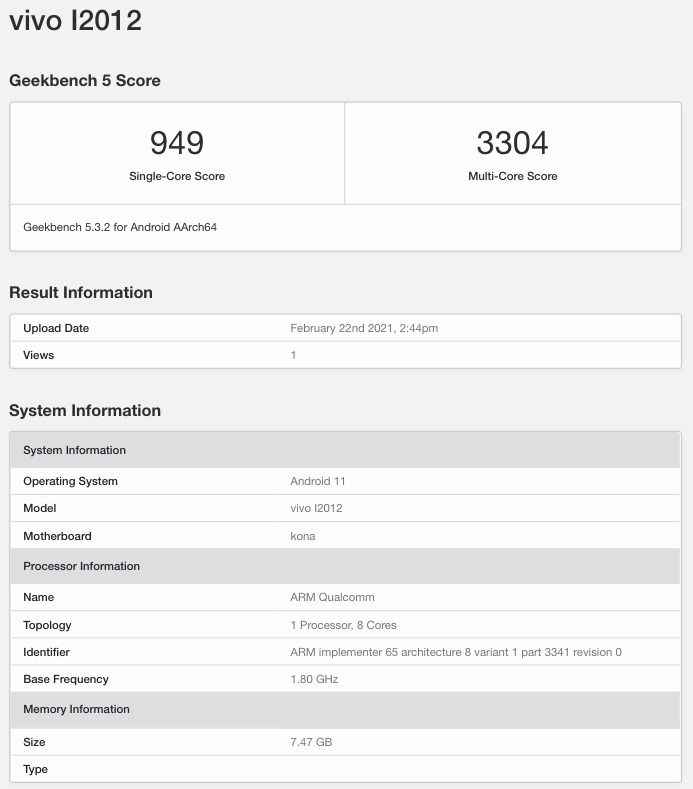This screenshot has height=789, width=693.
Task: Select the ARM Qualcomm processor name
Action: click(332, 597)
